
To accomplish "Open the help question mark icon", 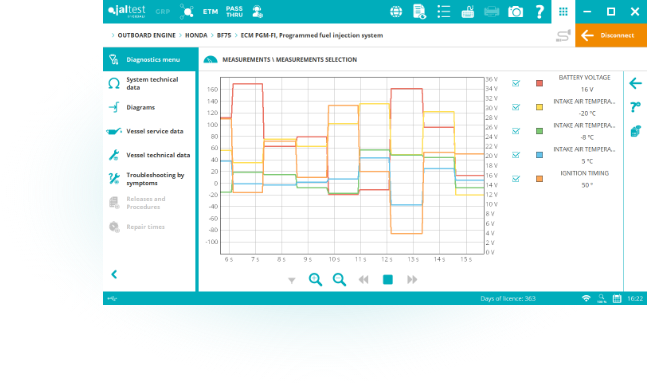I will tap(539, 12).
